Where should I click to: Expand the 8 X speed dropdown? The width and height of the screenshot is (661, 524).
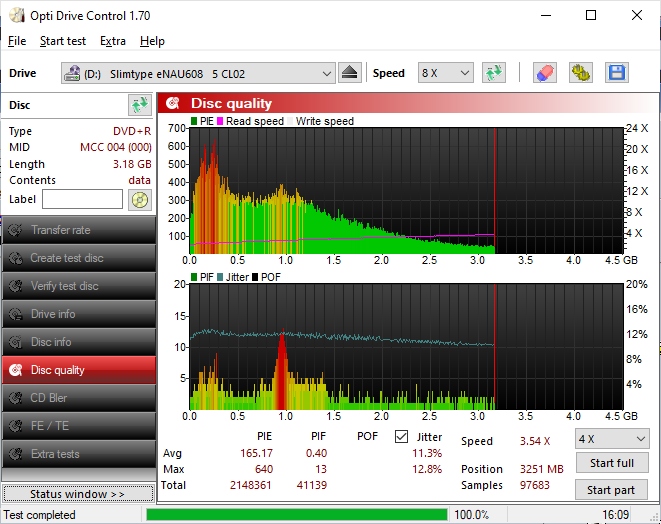[445, 73]
